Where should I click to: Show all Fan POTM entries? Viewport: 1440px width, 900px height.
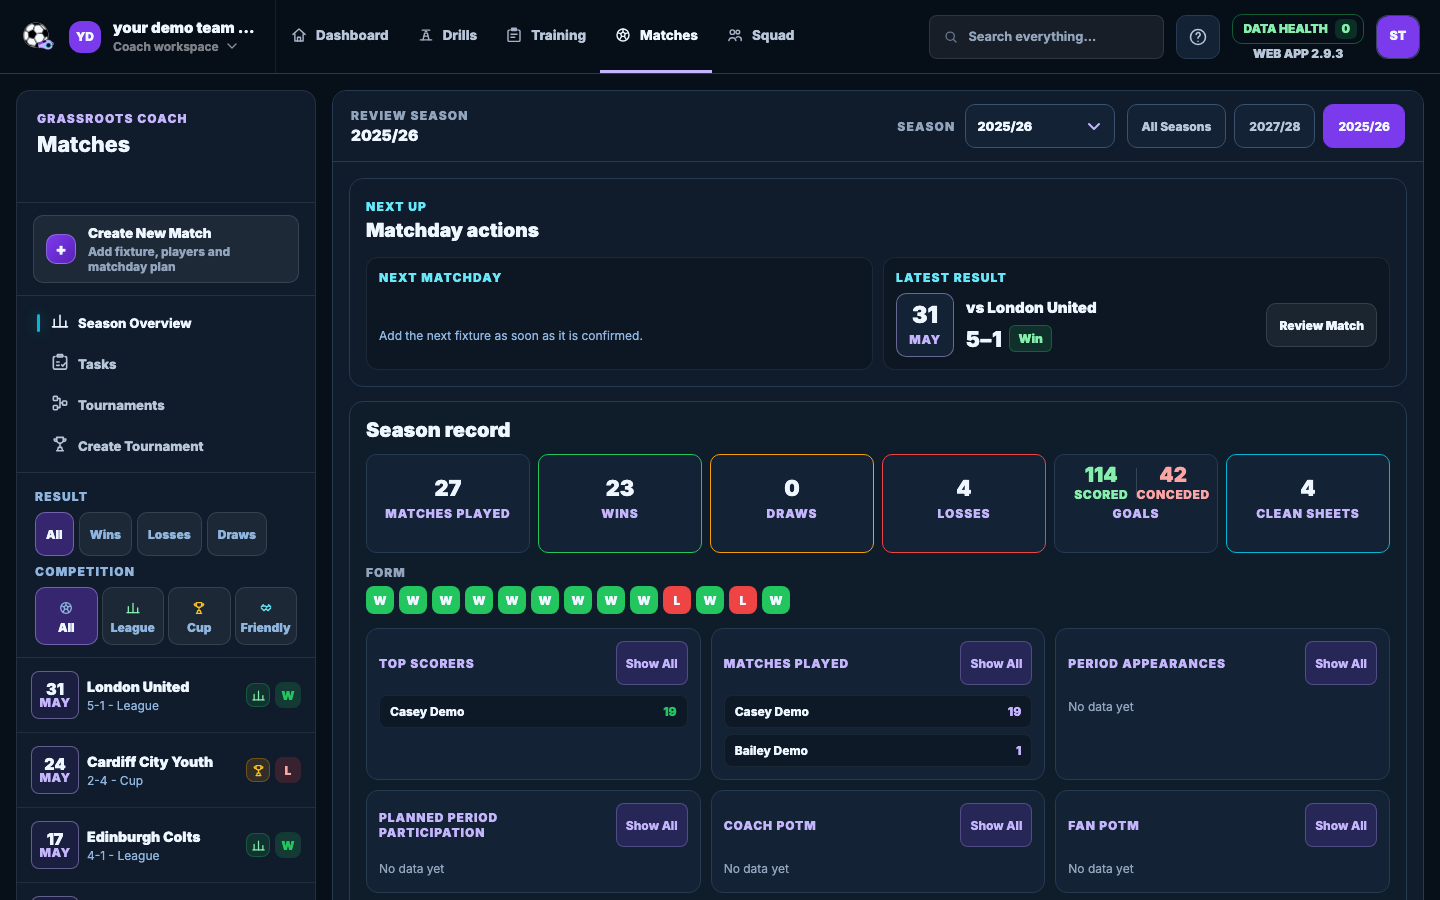click(x=1341, y=825)
